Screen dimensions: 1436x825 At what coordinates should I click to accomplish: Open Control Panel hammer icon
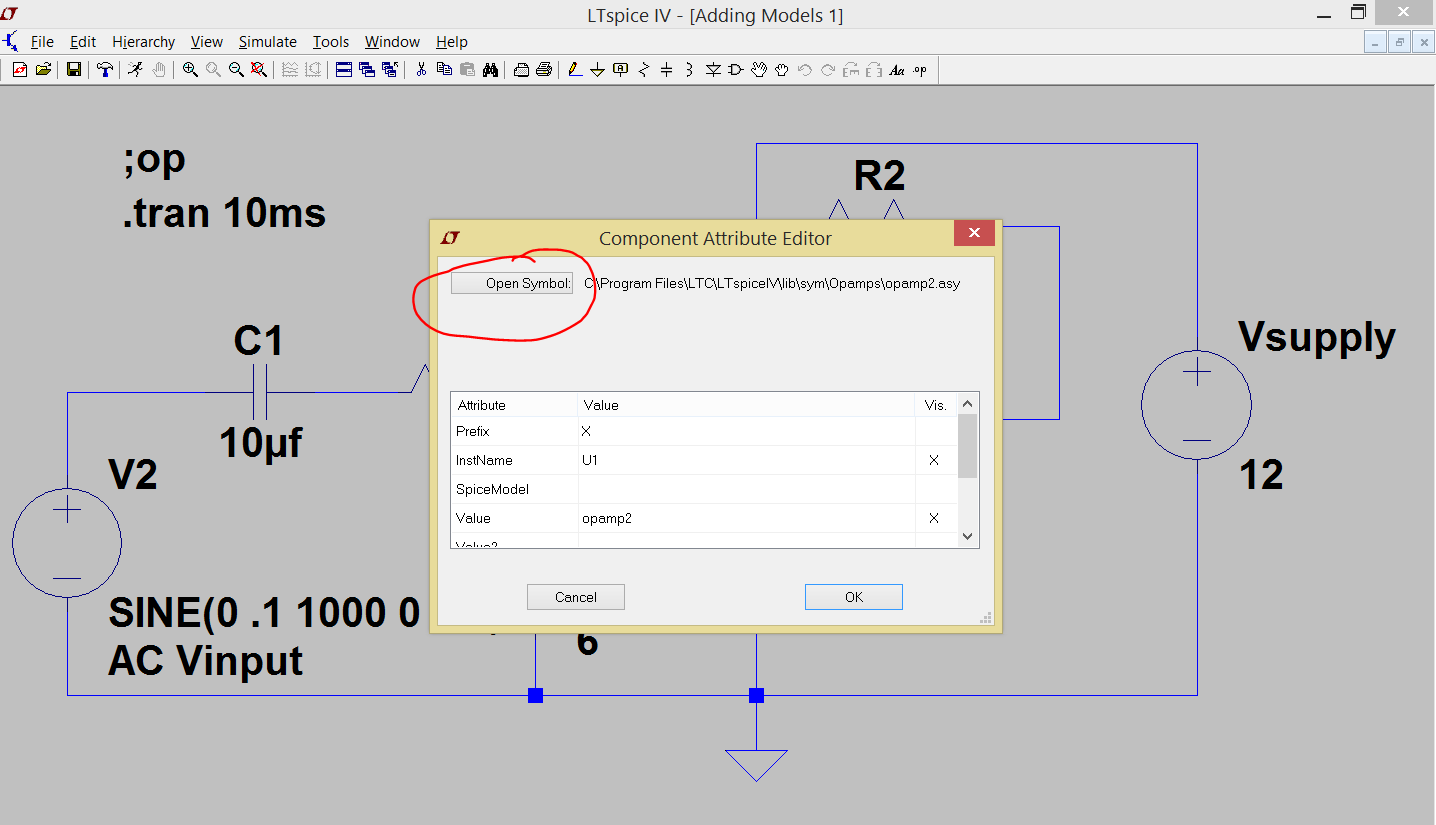pos(105,70)
